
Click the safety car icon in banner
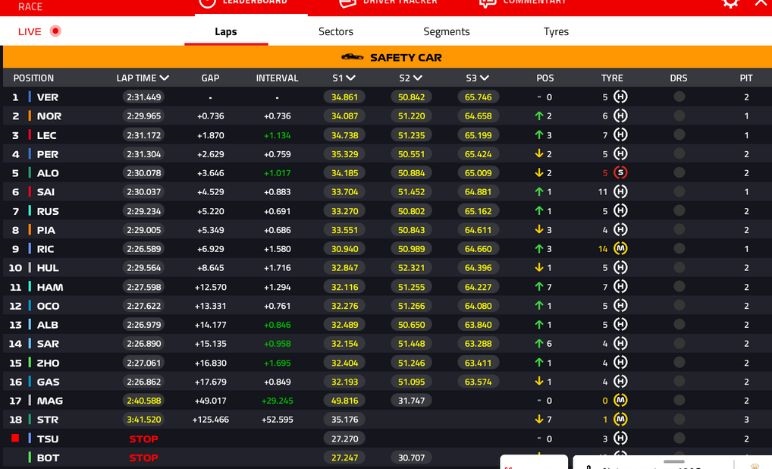[x=351, y=58]
